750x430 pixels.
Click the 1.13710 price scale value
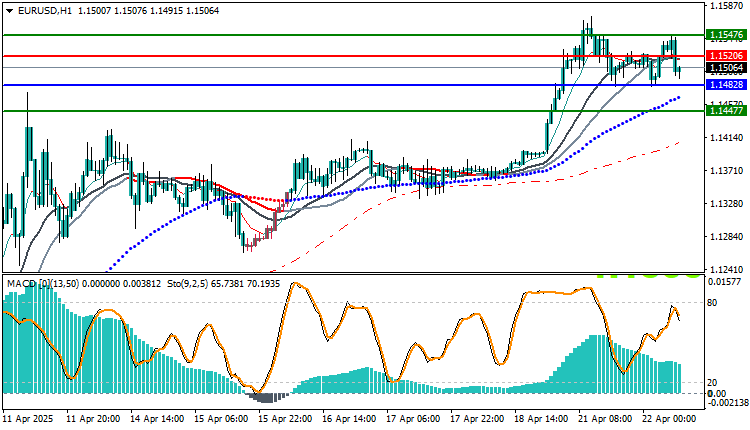pyautogui.click(x=727, y=171)
